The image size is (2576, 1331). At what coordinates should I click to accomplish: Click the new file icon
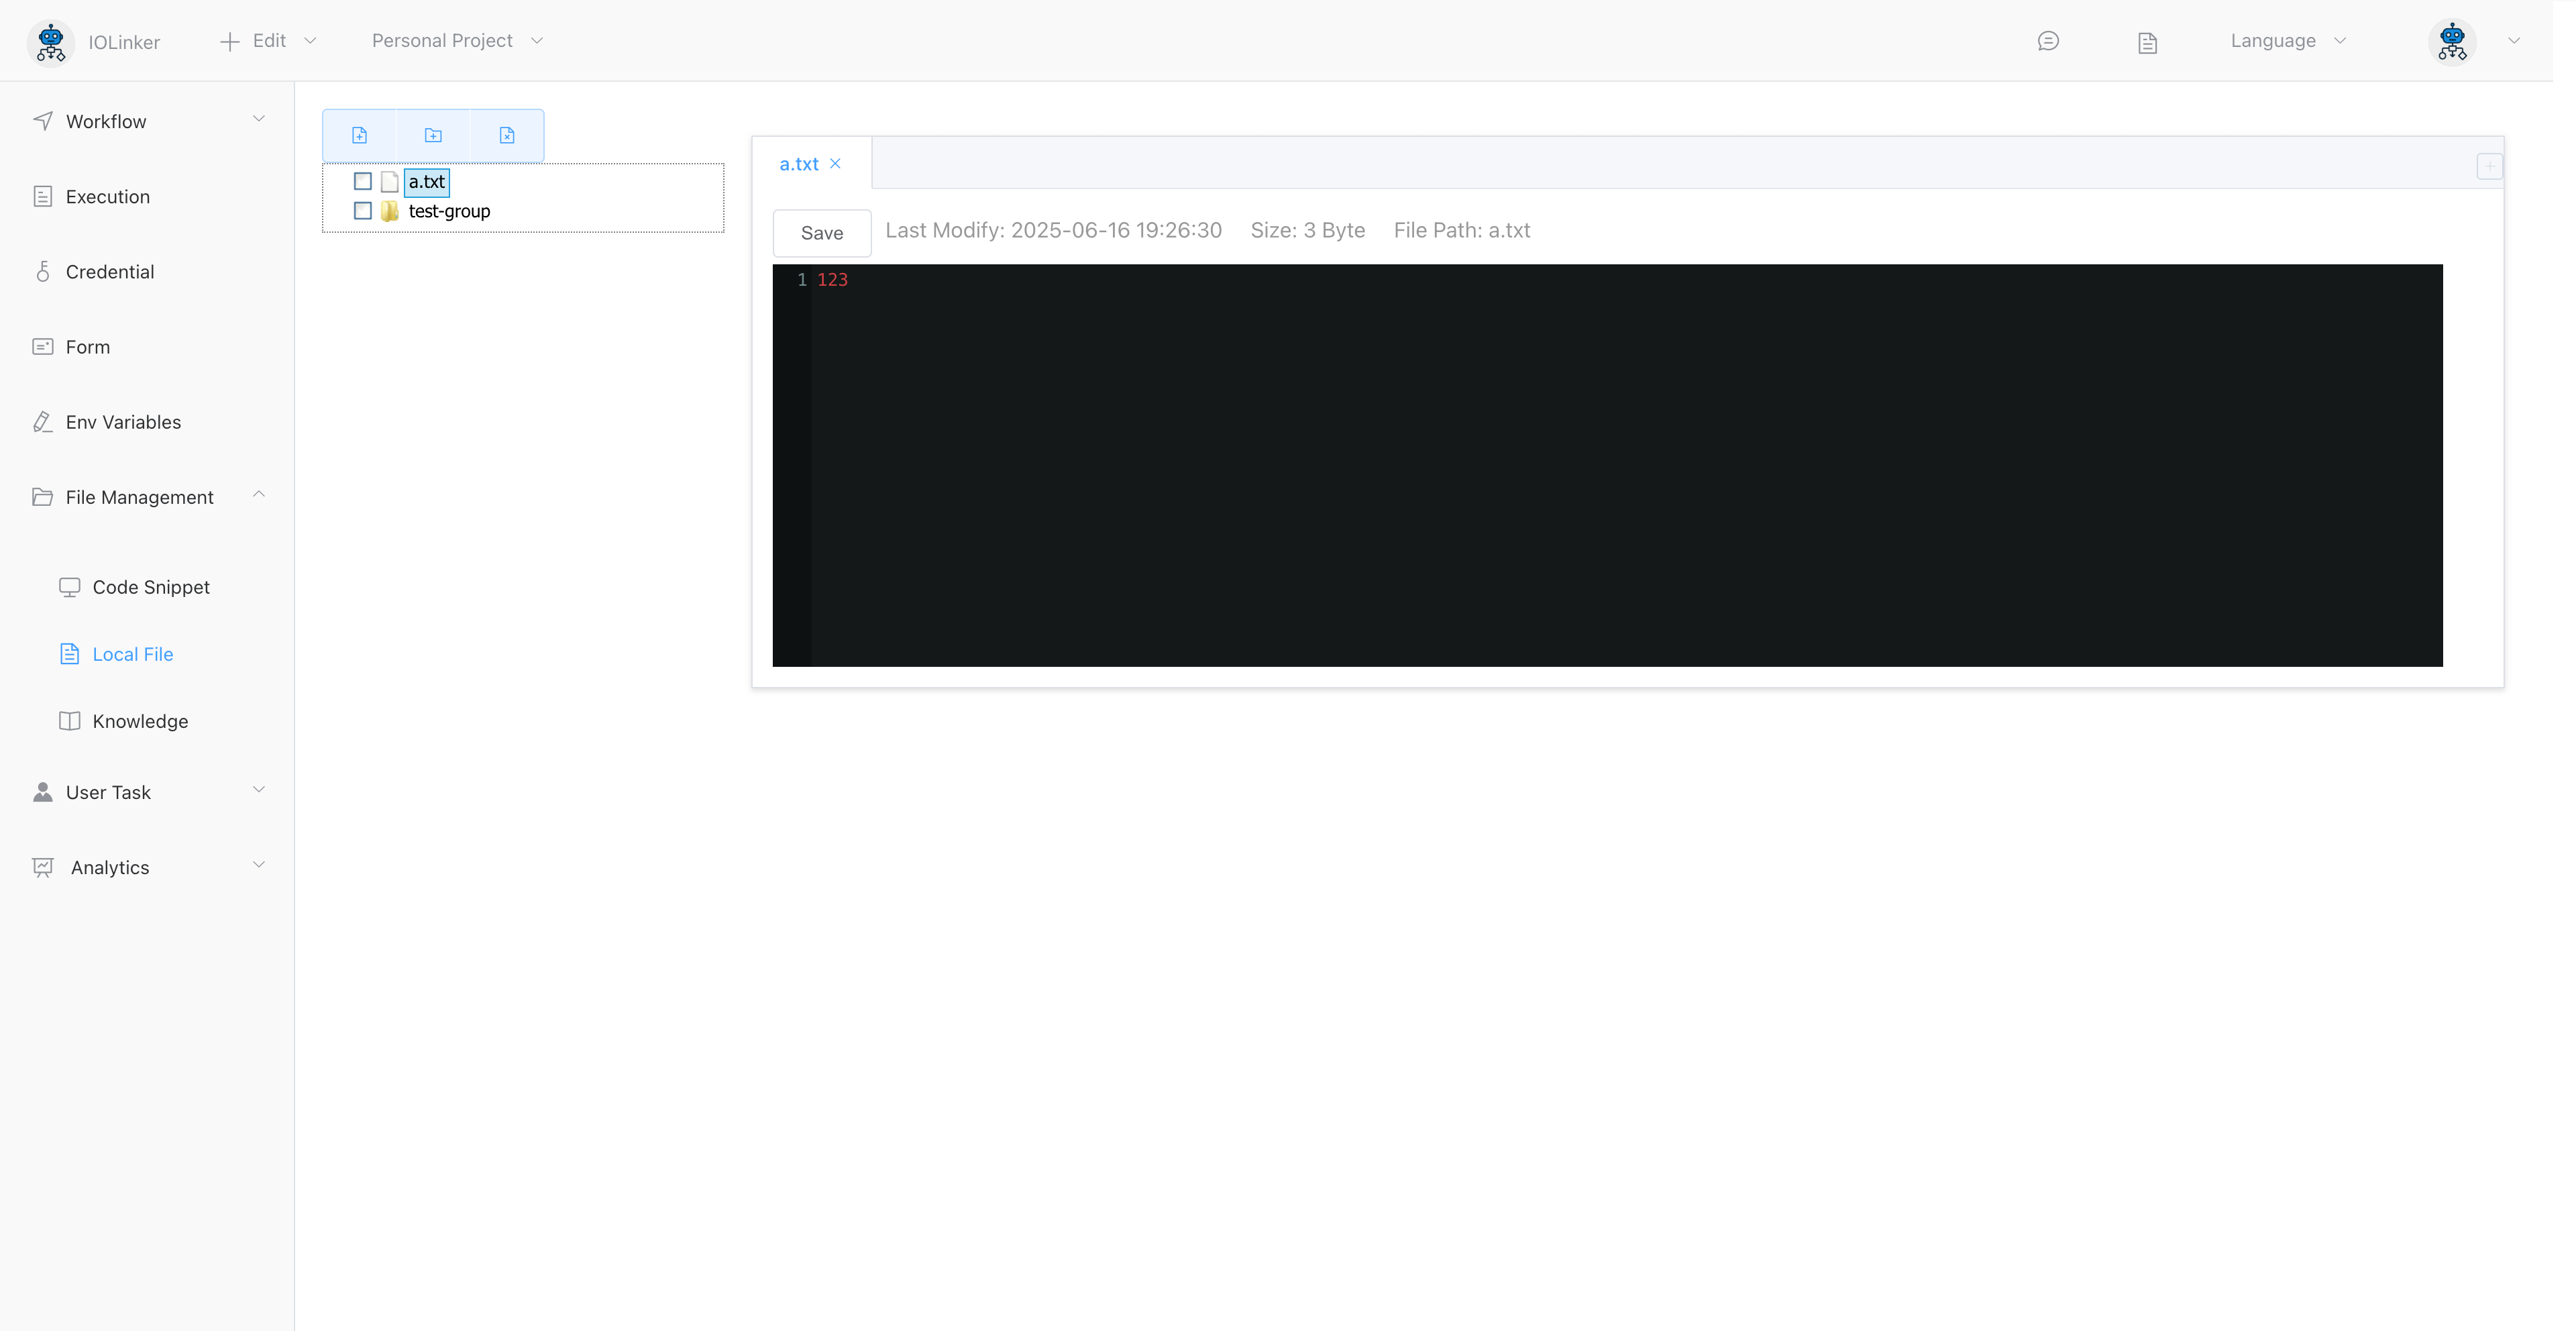pyautogui.click(x=359, y=135)
